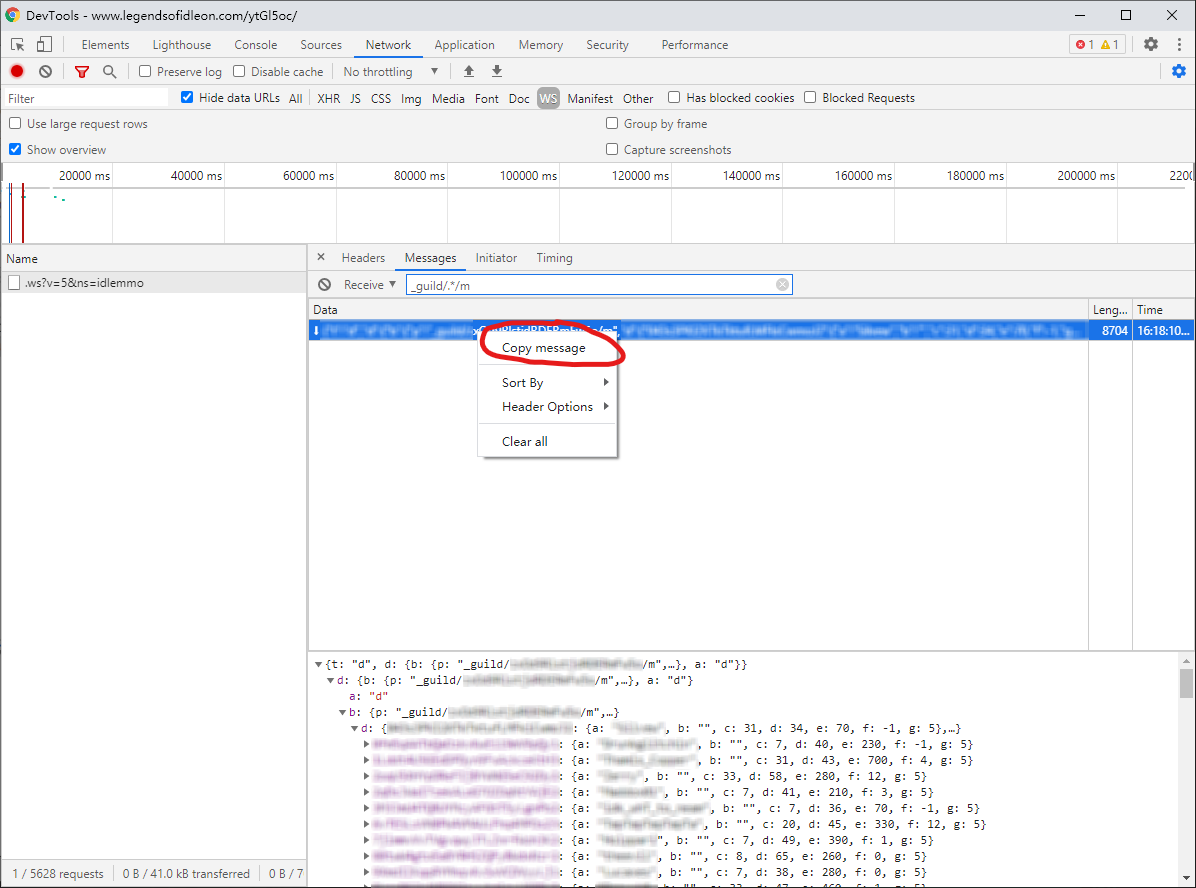1196x888 pixels.
Task: Switch to the Elements panel tab
Action: (105, 45)
